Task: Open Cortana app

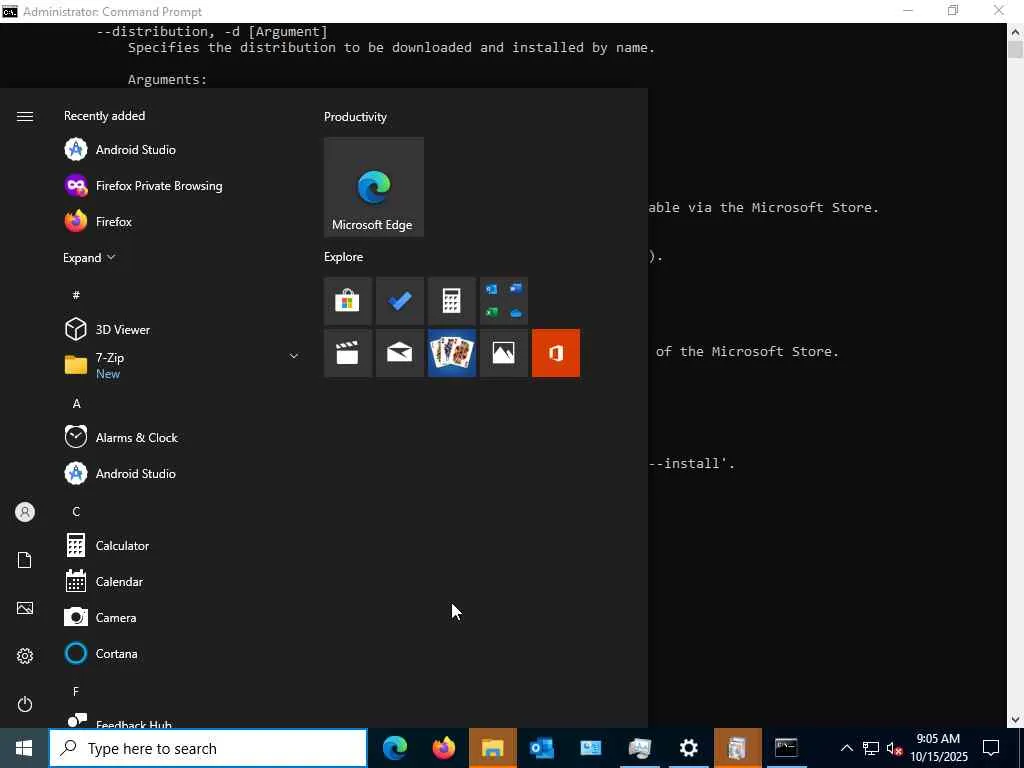Action: coord(182,653)
